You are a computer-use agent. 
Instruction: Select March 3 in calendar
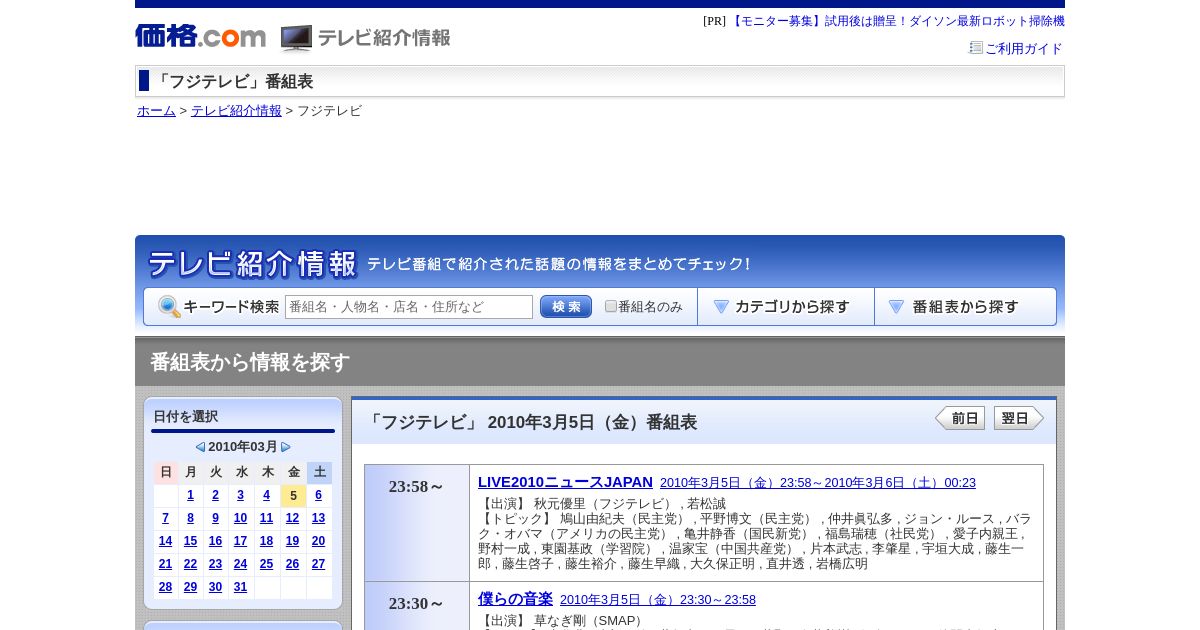point(241,495)
